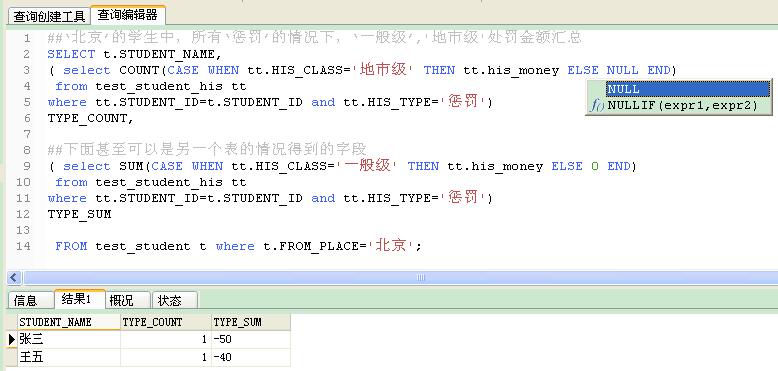Image resolution: width=778 pixels, height=371 pixels.
Task: Select the -50 value cell
Action: (251, 340)
